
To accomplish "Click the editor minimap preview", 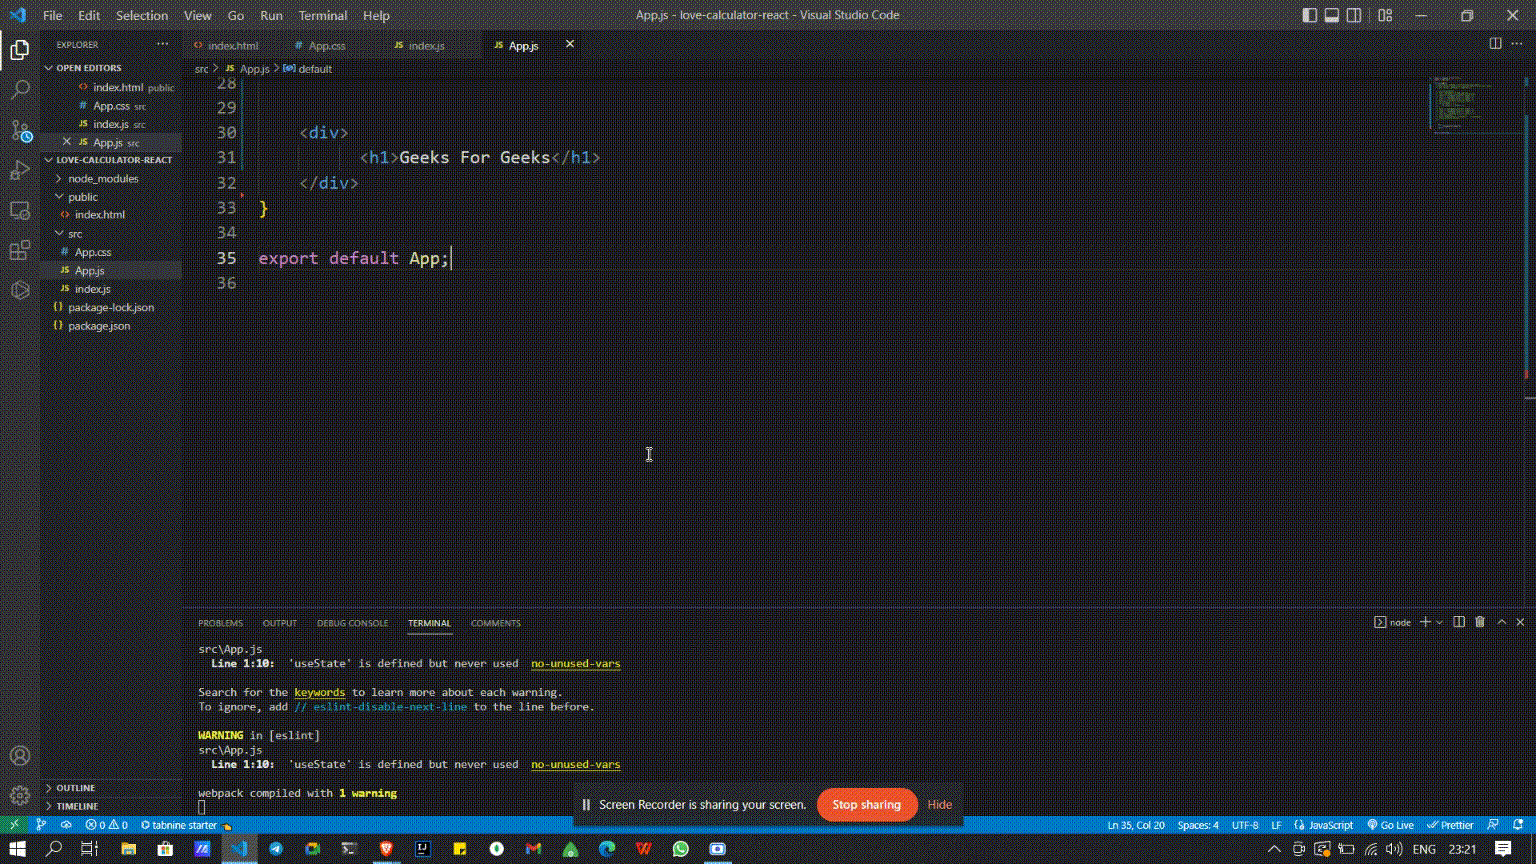I will click(1475, 105).
